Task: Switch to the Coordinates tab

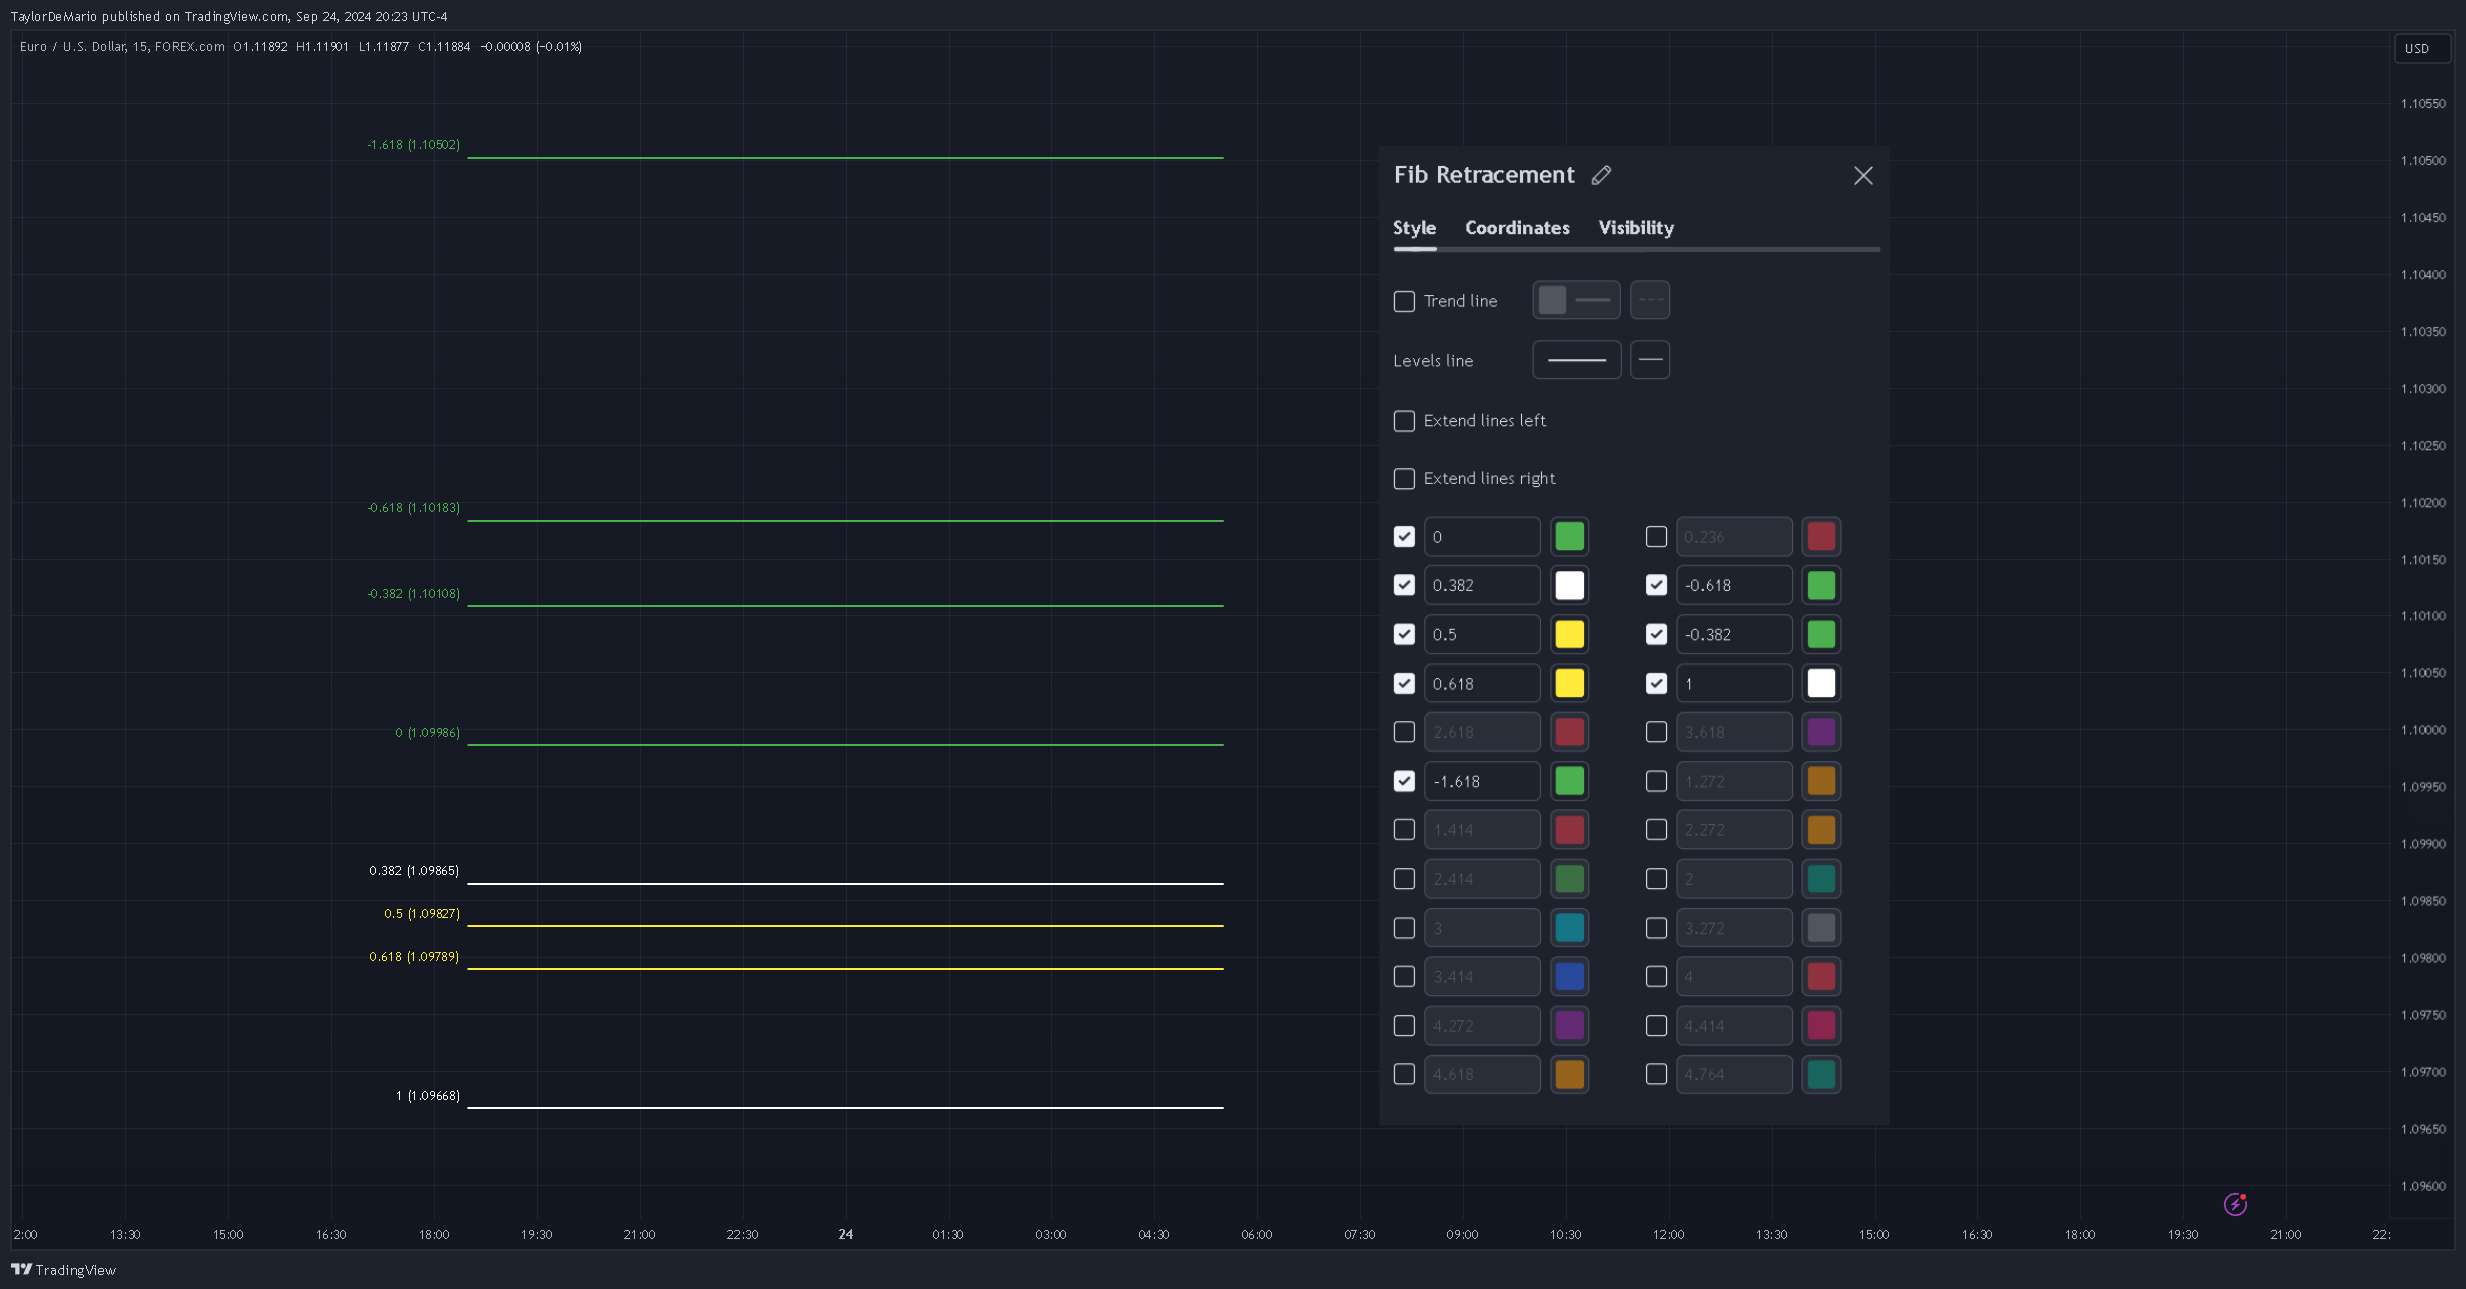Action: [x=1517, y=228]
